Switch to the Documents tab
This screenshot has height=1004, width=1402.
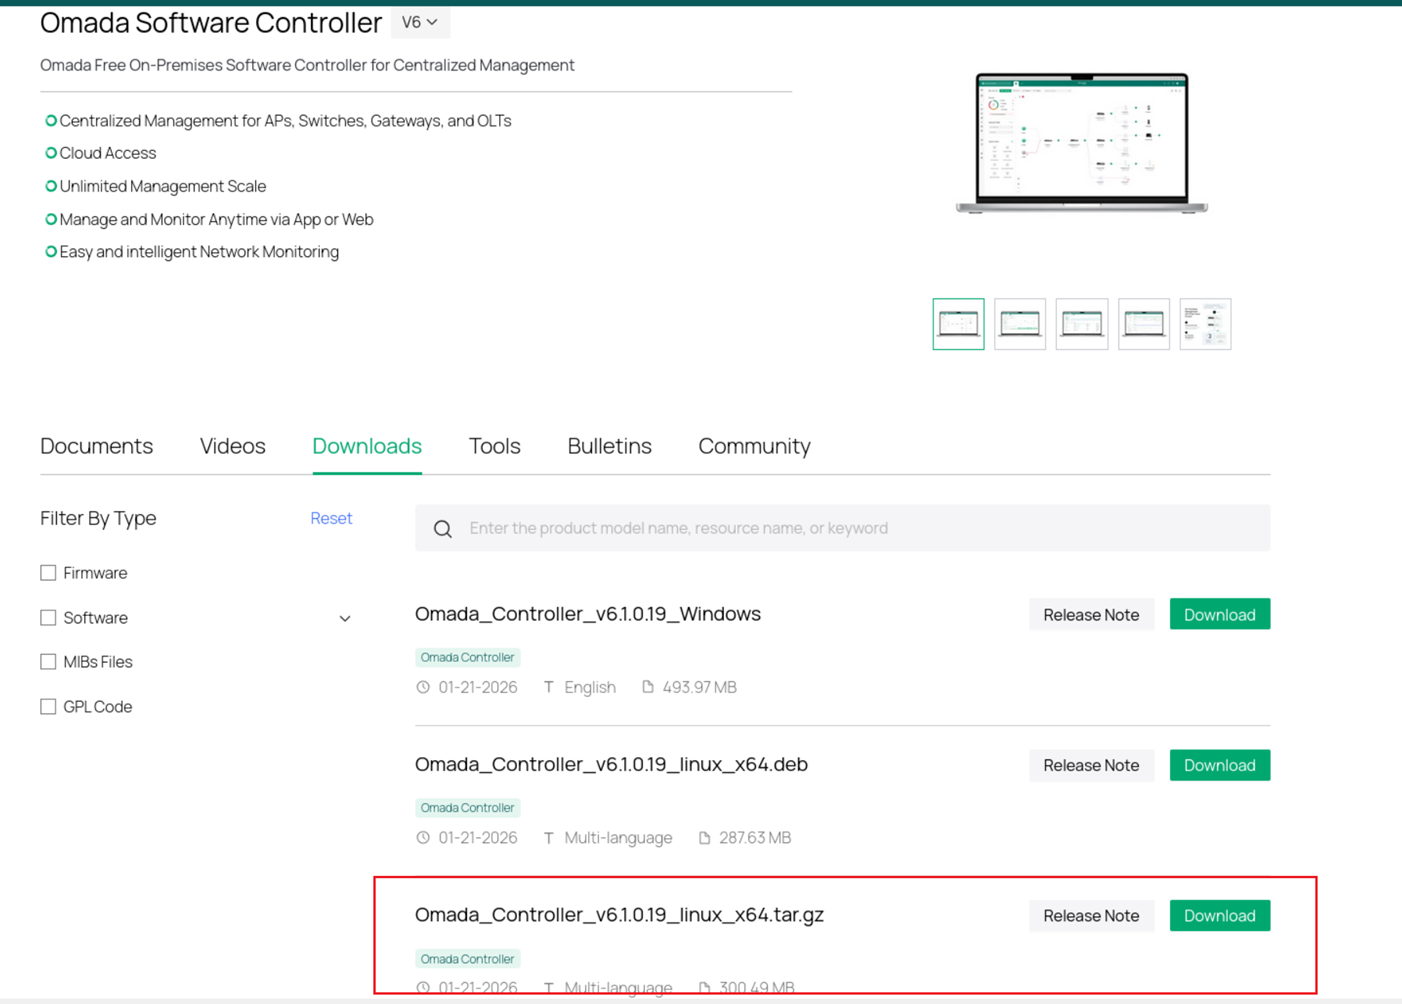pyautogui.click(x=96, y=446)
